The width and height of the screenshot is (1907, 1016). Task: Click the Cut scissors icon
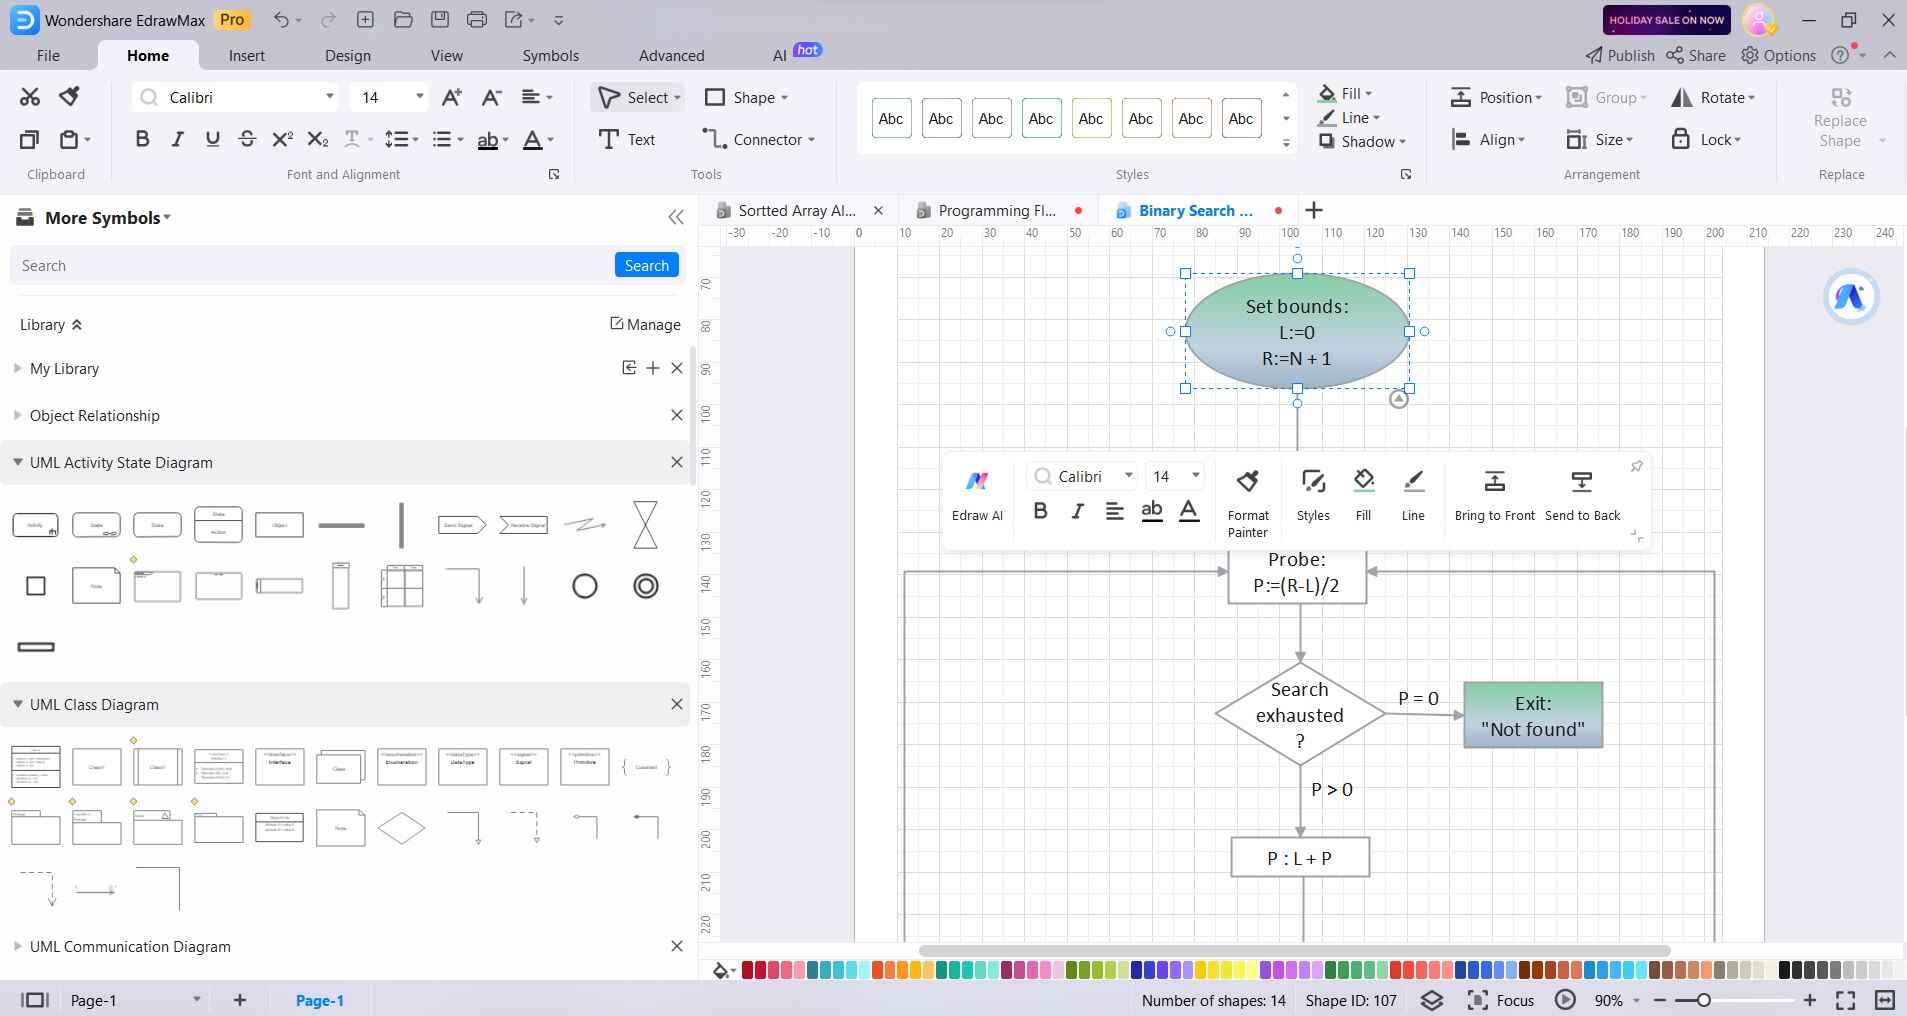[30, 97]
